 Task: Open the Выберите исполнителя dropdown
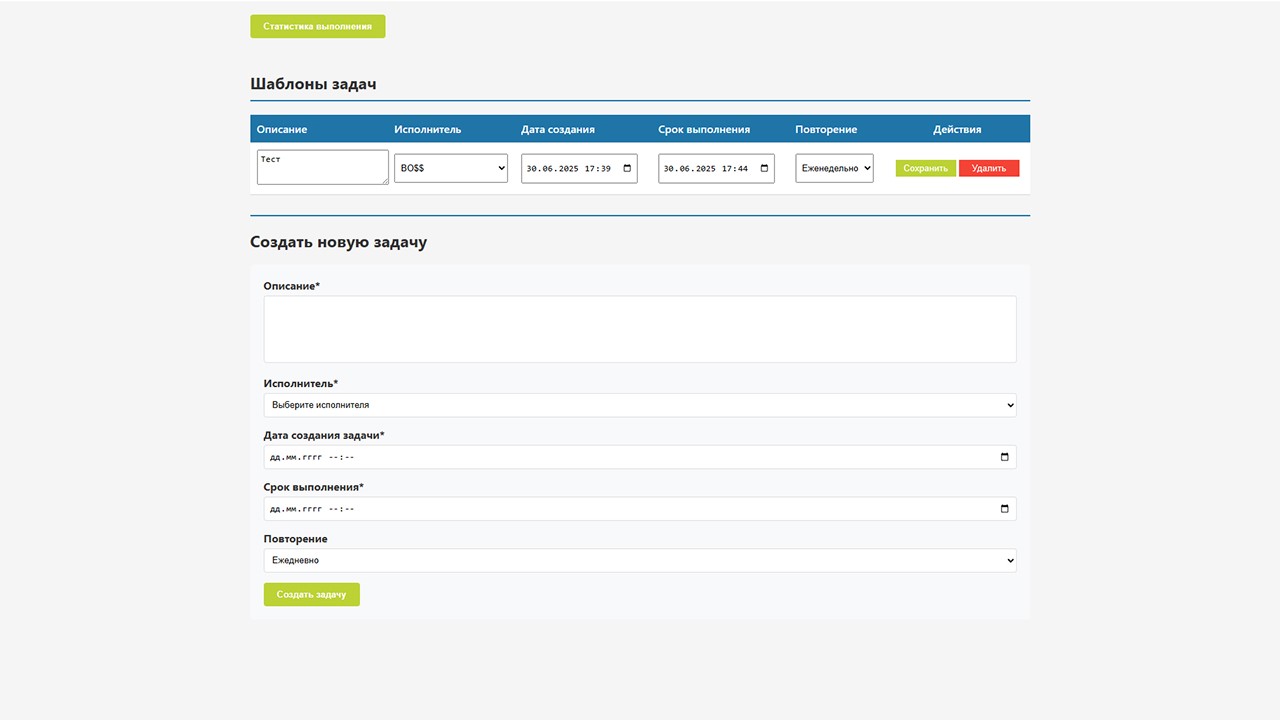coord(640,405)
